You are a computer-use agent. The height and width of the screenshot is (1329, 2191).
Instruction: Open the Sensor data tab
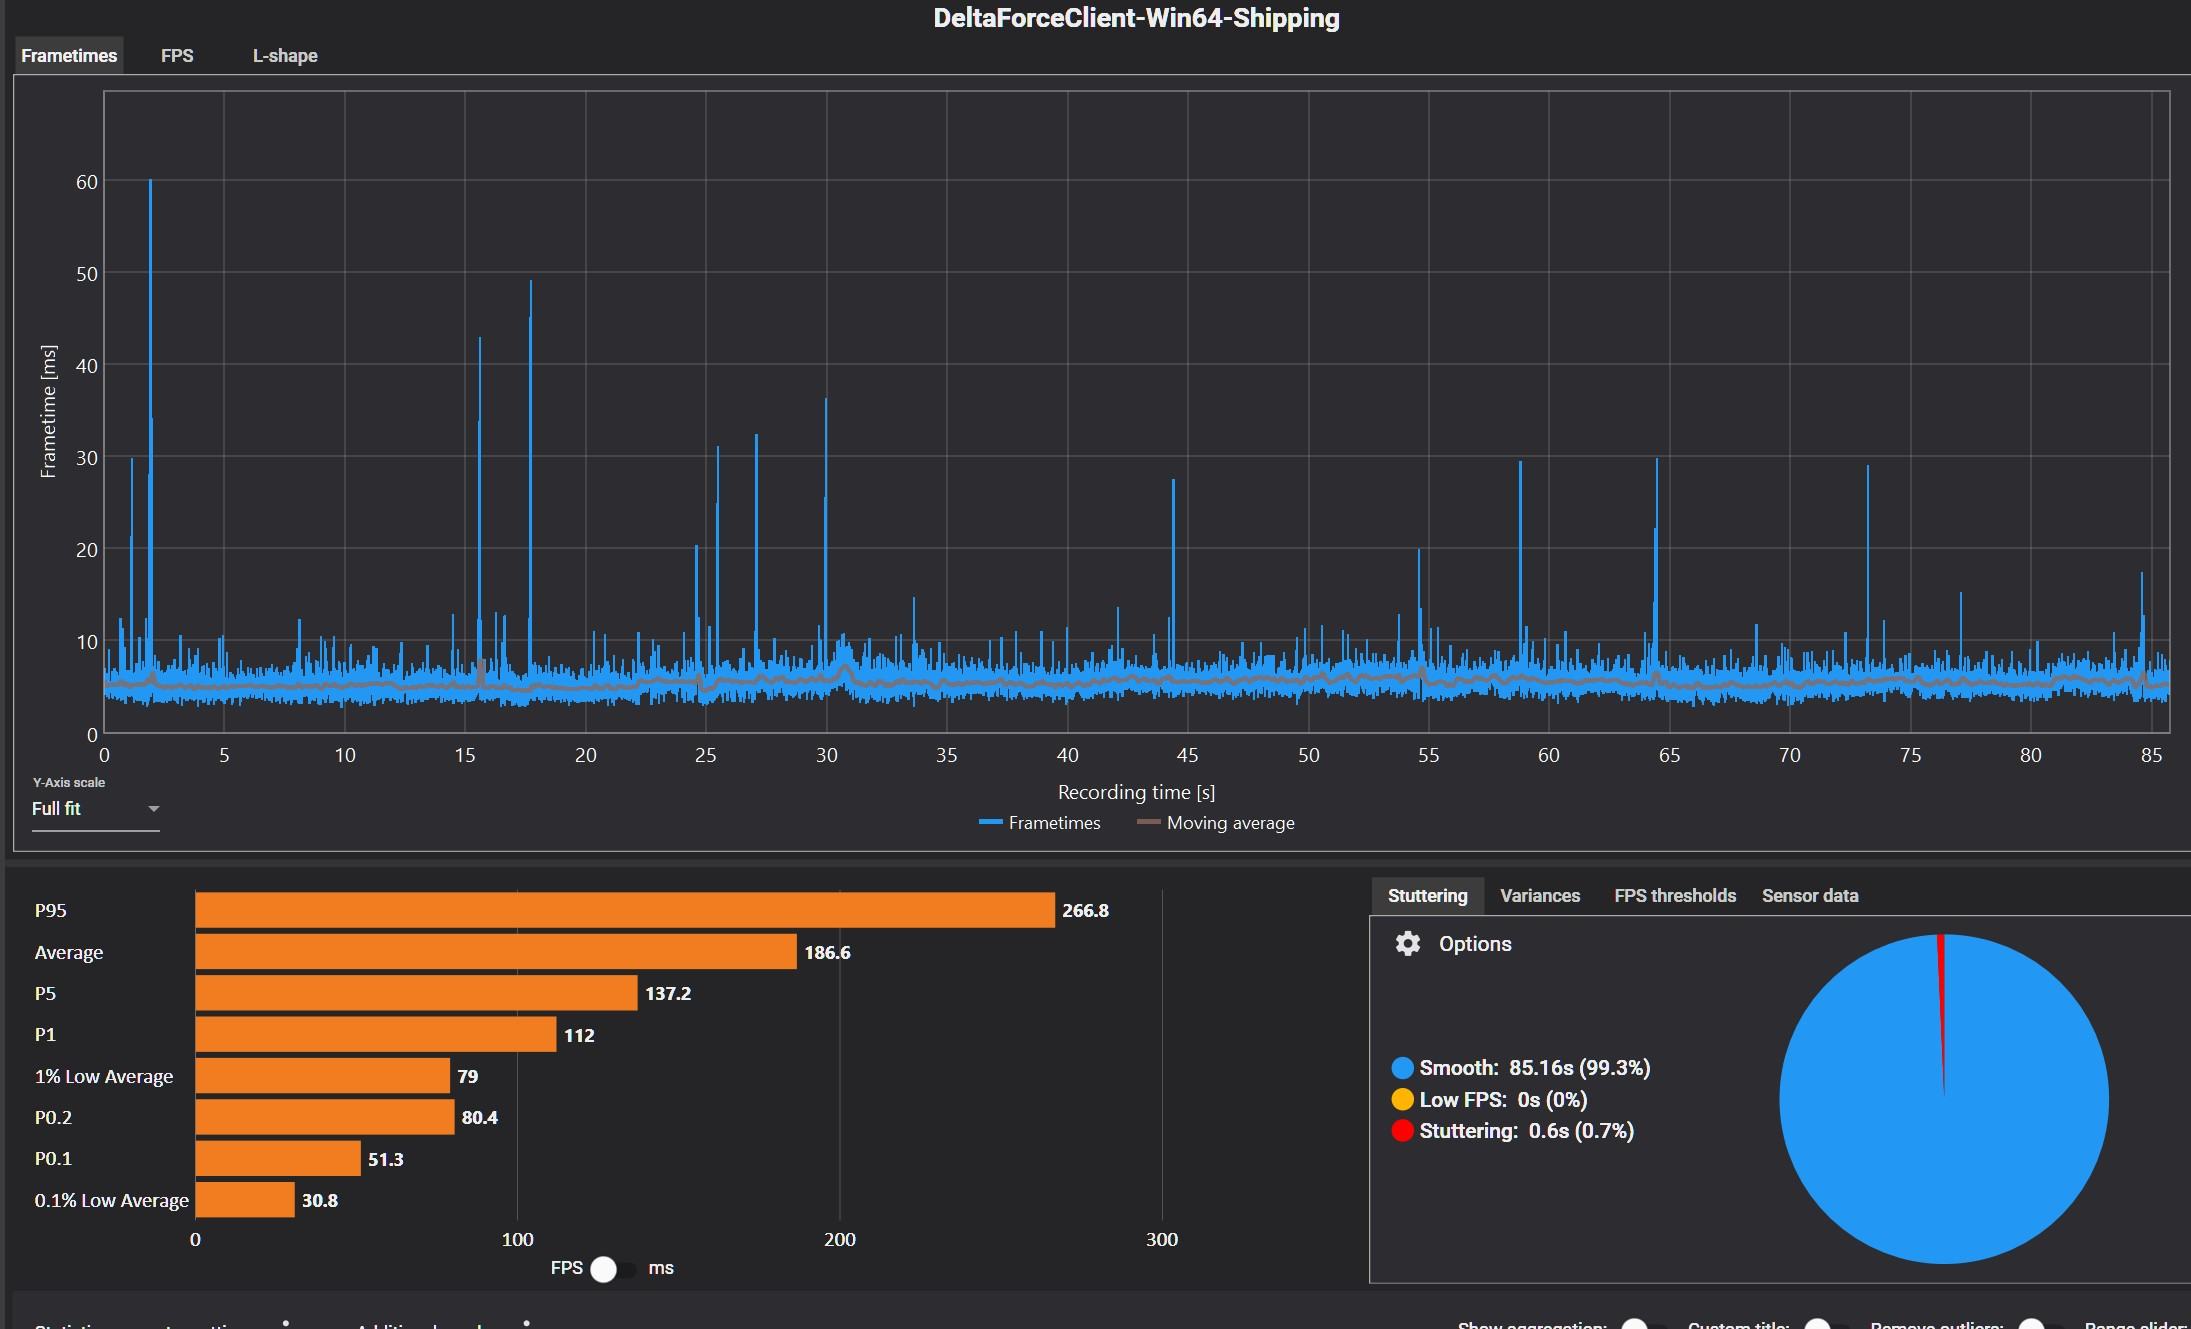pos(1810,896)
